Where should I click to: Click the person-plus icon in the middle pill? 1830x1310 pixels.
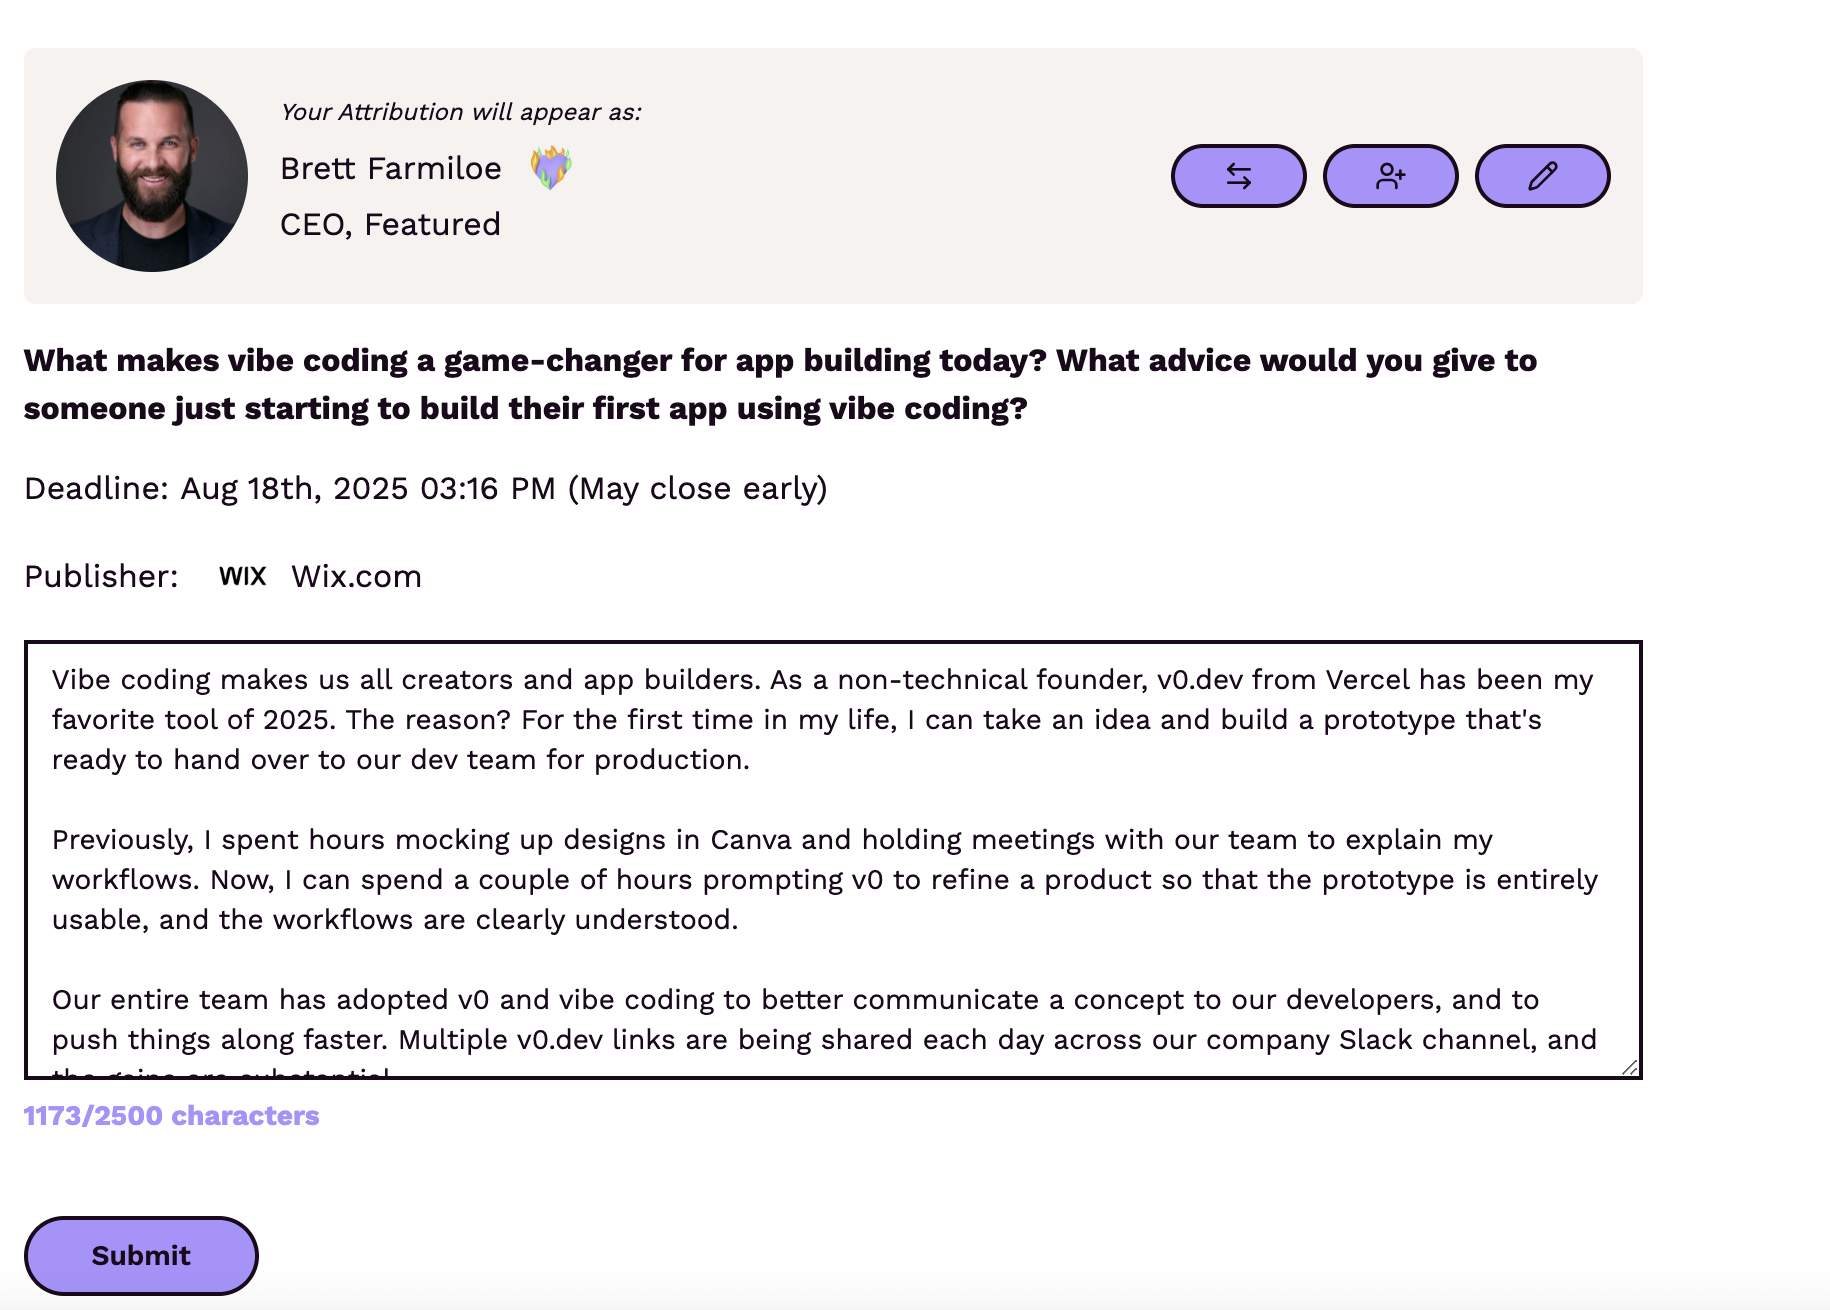[x=1390, y=175]
